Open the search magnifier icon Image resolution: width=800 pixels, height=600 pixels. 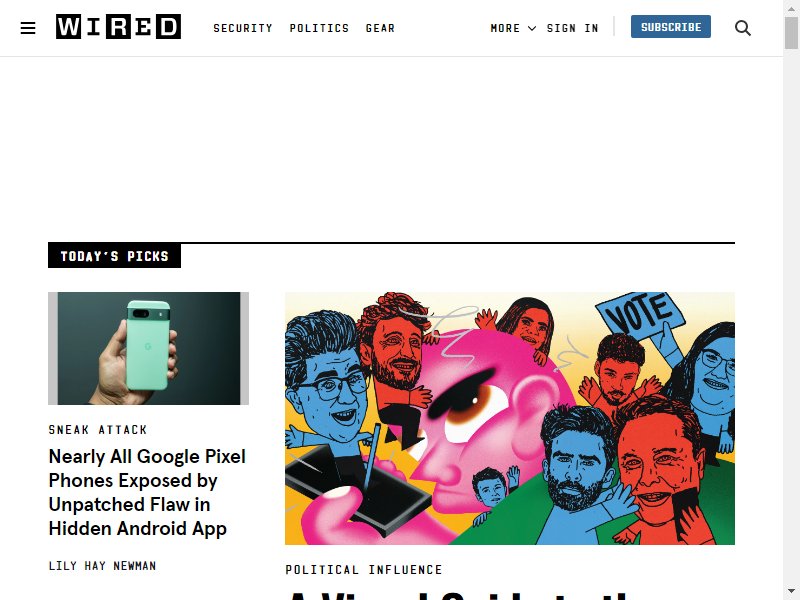(x=743, y=28)
